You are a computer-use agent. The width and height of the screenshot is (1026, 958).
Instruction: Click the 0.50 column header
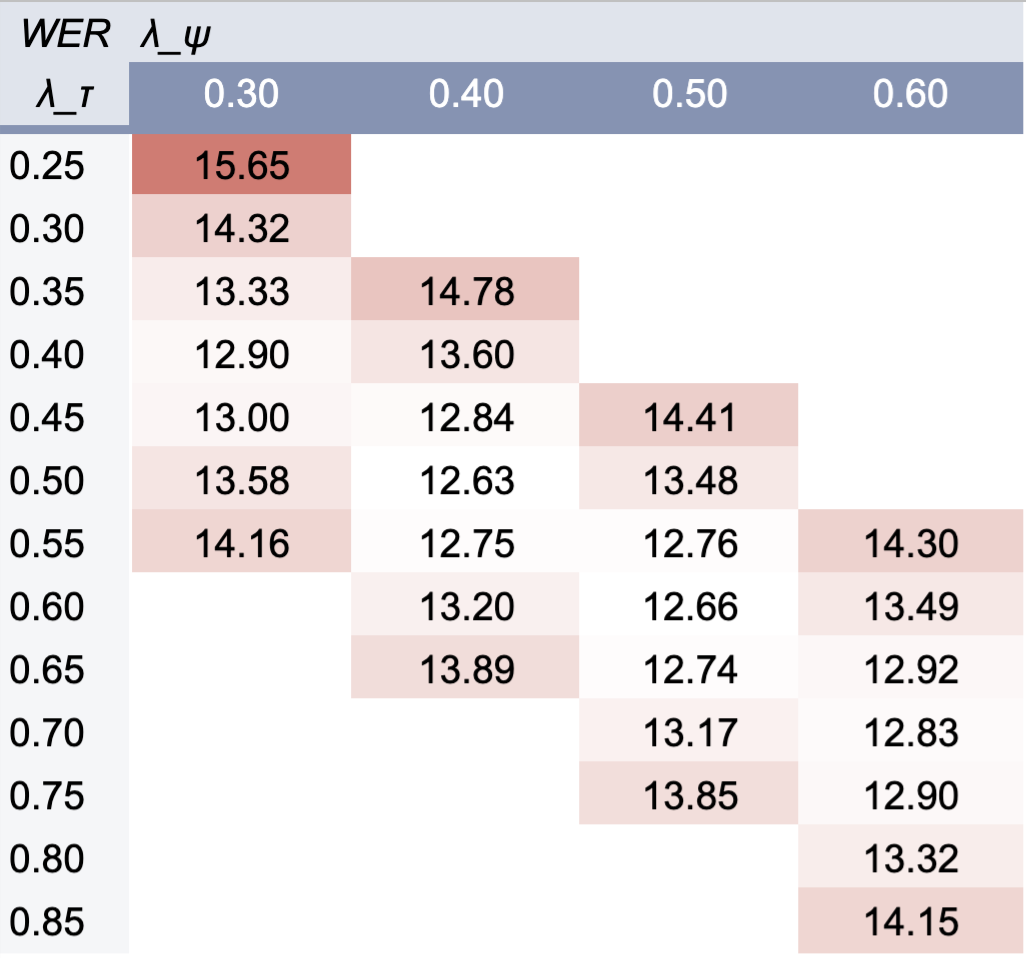pos(689,94)
